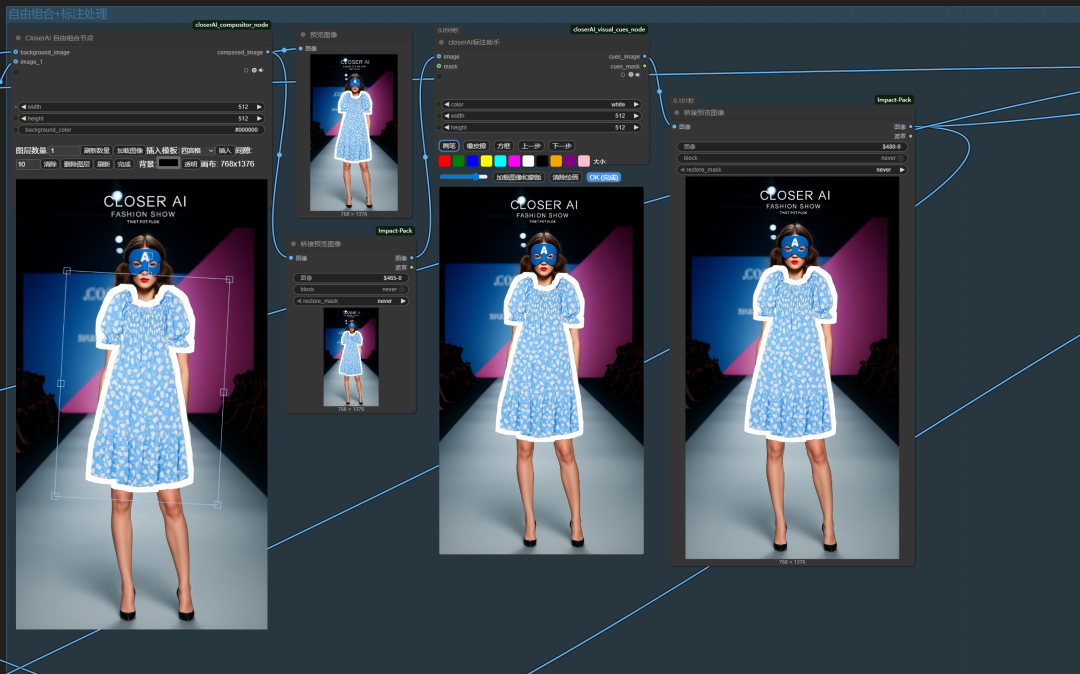1080x674 pixels.
Task: Select next color option in 标注助手 node
Action: [636, 104]
